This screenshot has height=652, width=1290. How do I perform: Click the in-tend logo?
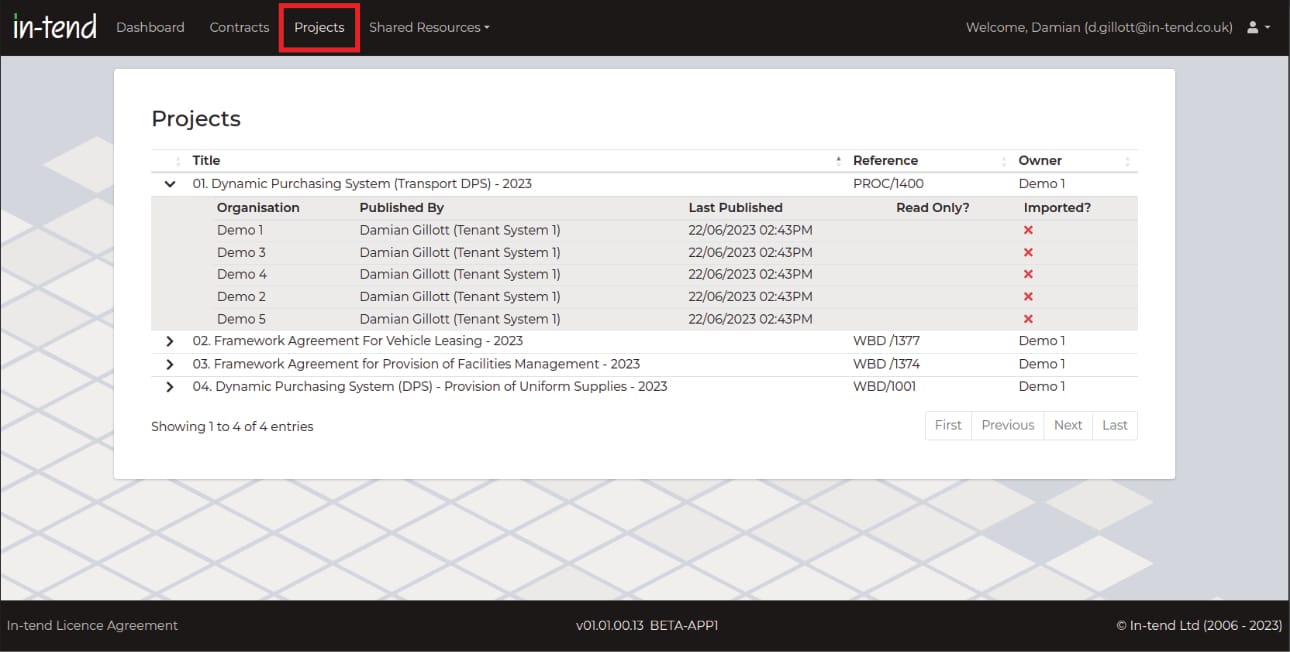coord(54,26)
